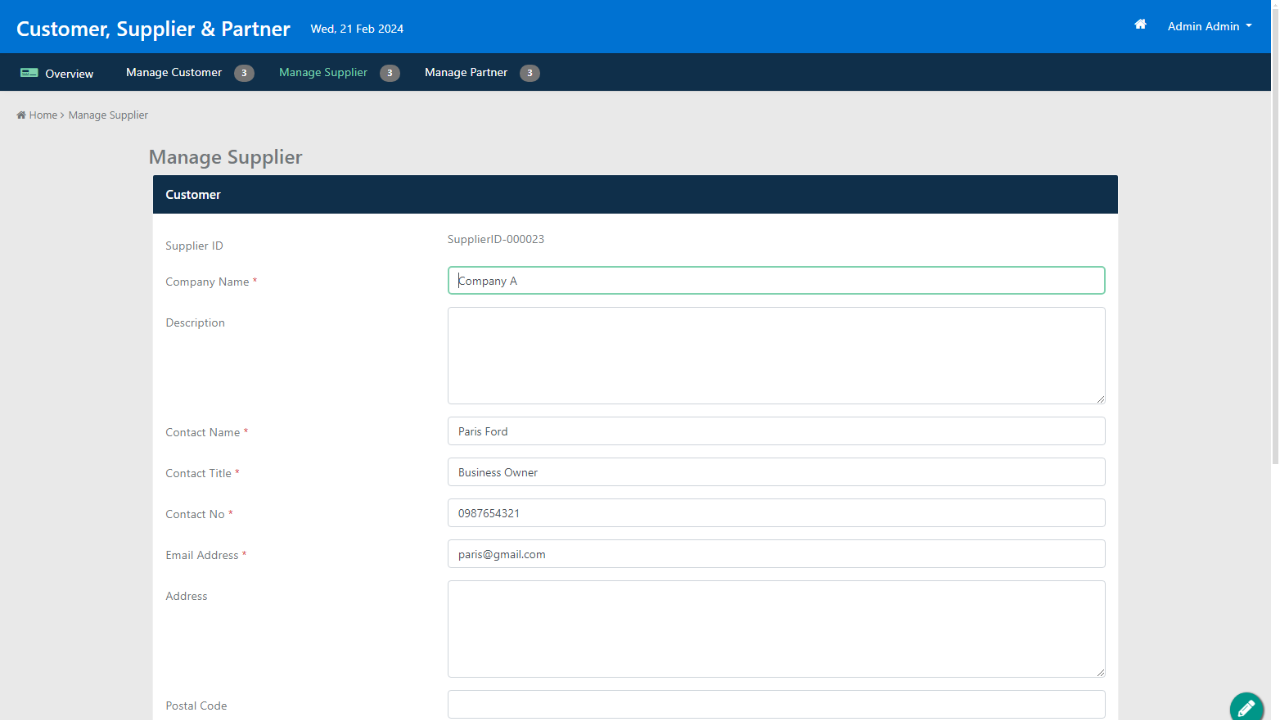Select the Manage Supplier tab
This screenshot has width=1280, height=720.
coord(323,72)
